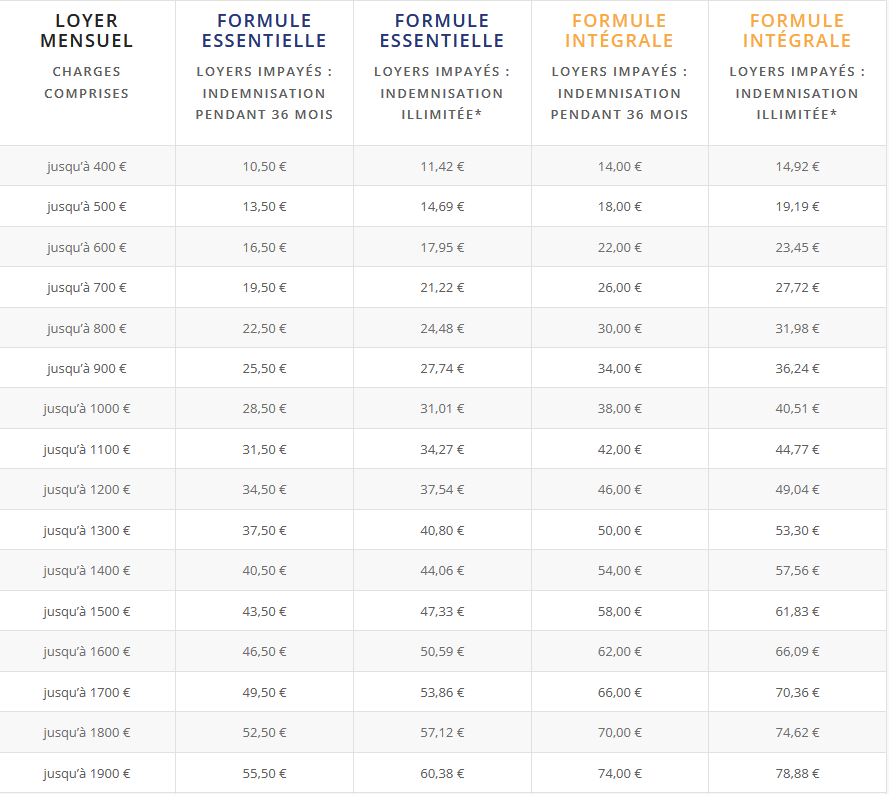The height and width of the screenshot is (794, 889).
Task: Select the 'jusqu'à 1700 €' row label
Action: [87, 693]
